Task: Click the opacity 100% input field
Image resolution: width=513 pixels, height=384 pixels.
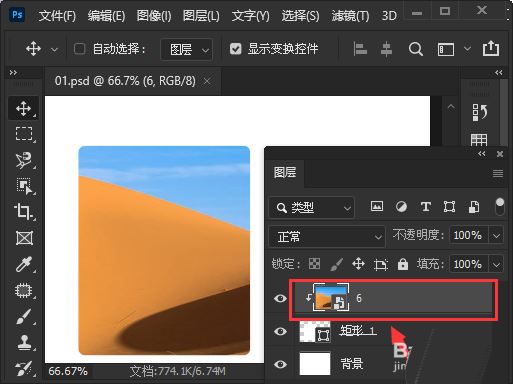Action: click(x=468, y=236)
